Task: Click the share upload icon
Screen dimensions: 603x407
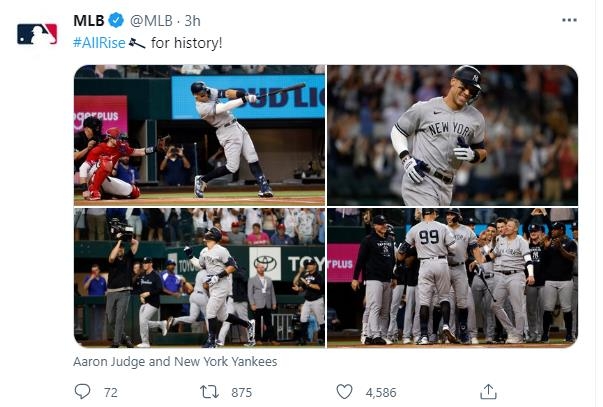Action: (x=488, y=391)
